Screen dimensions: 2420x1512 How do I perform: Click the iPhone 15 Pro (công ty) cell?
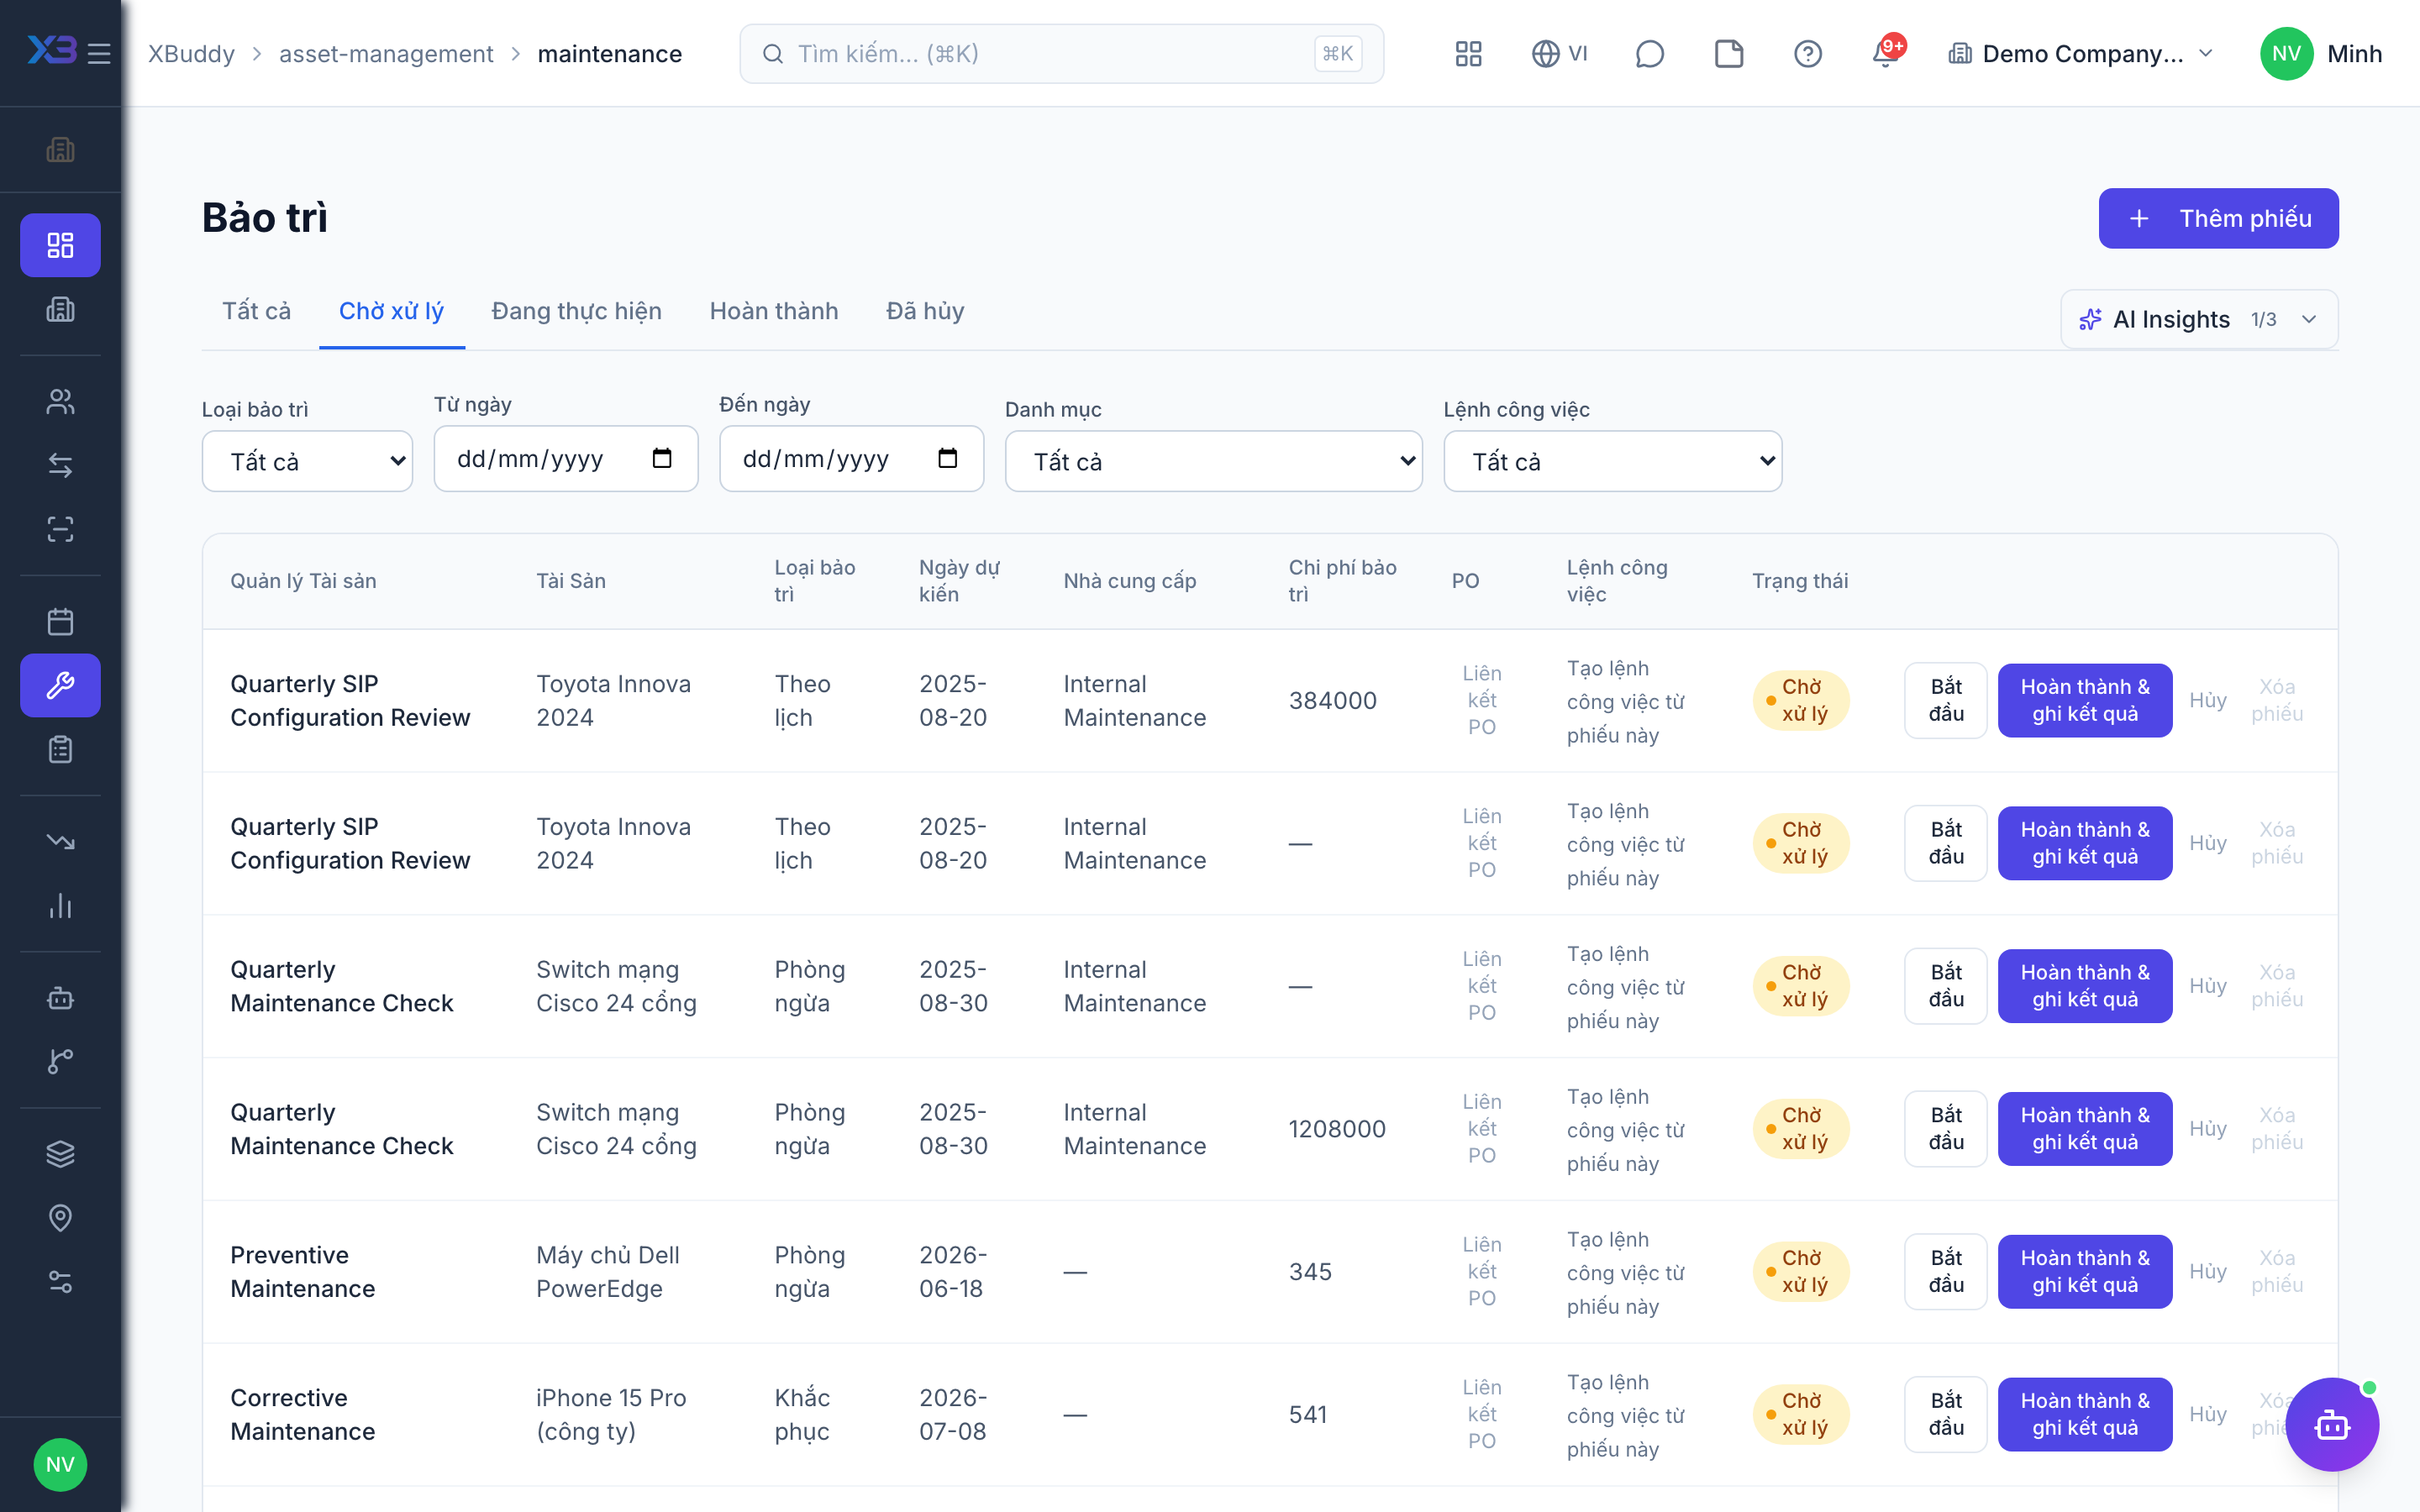(x=611, y=1414)
